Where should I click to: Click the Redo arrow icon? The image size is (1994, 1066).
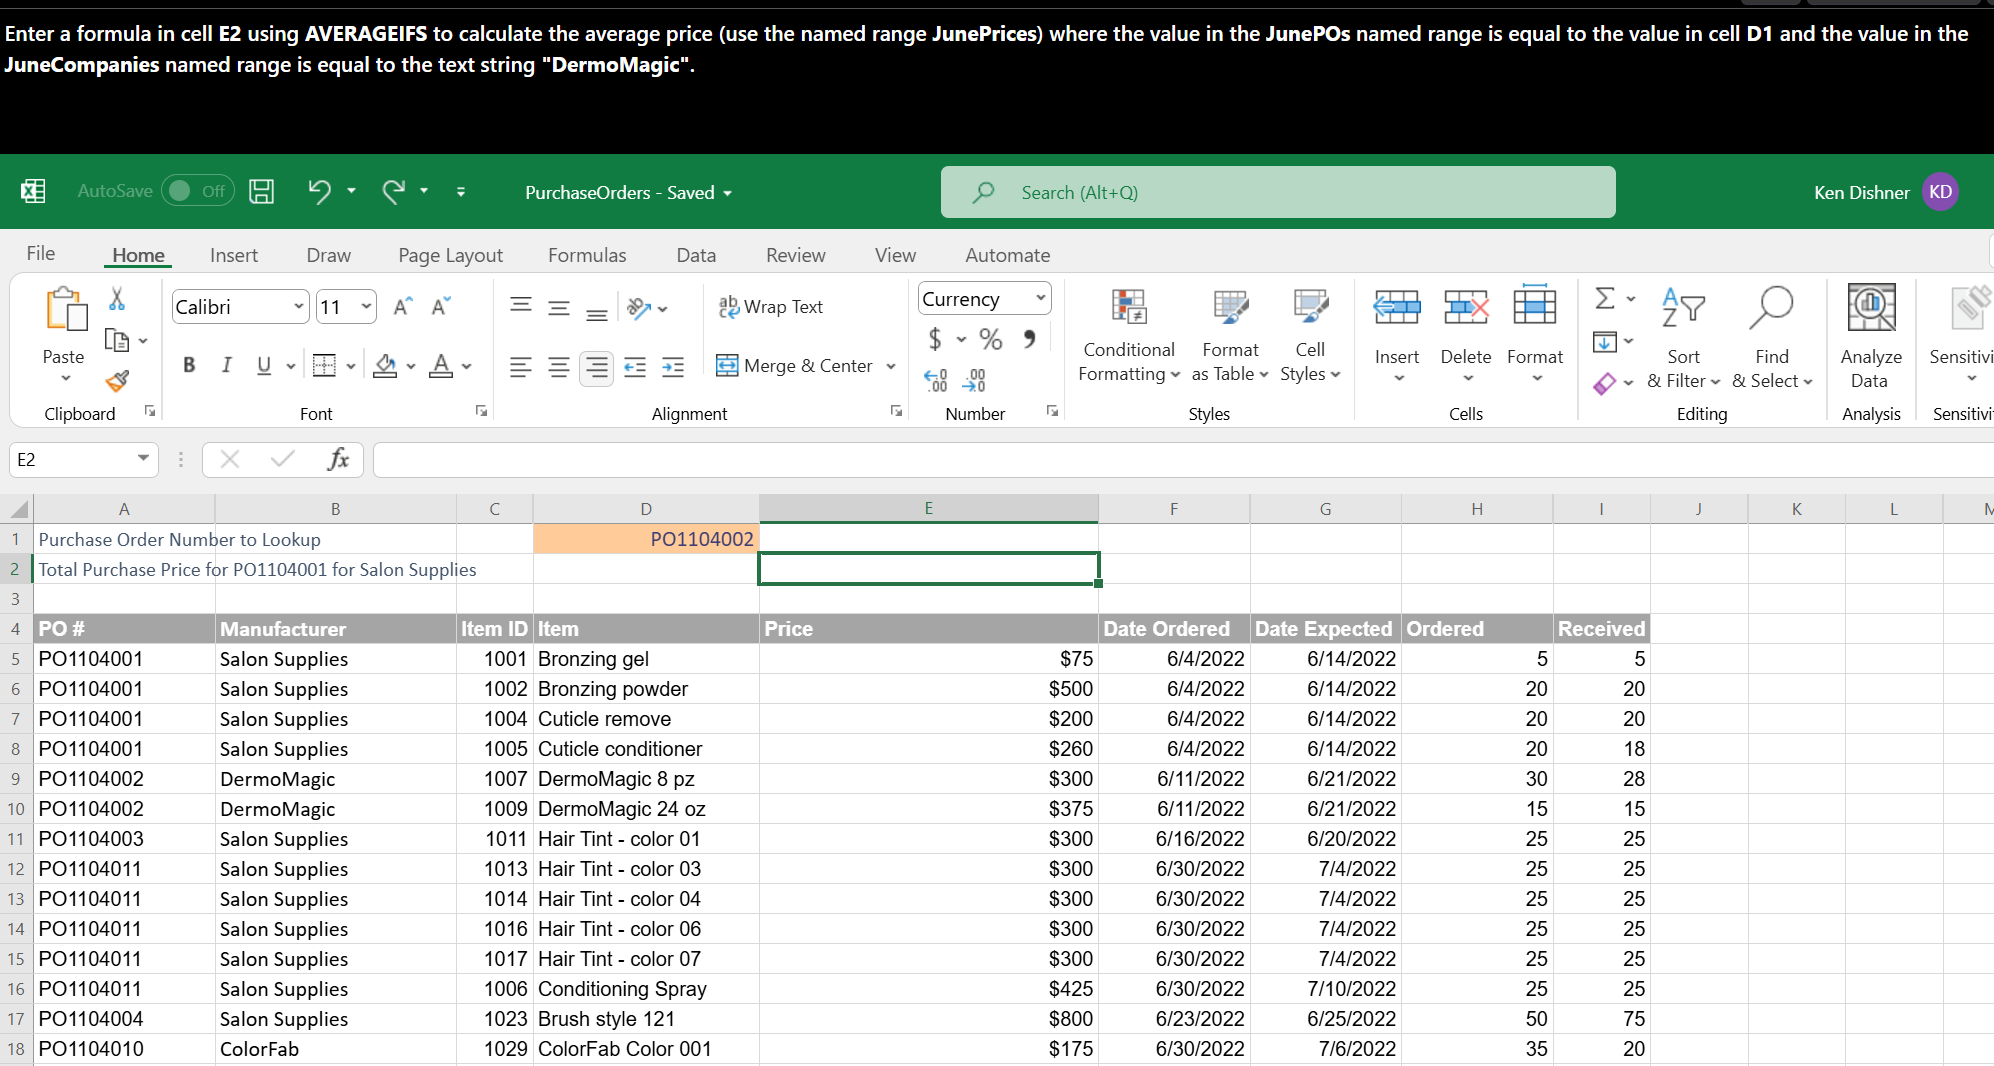pos(394,192)
